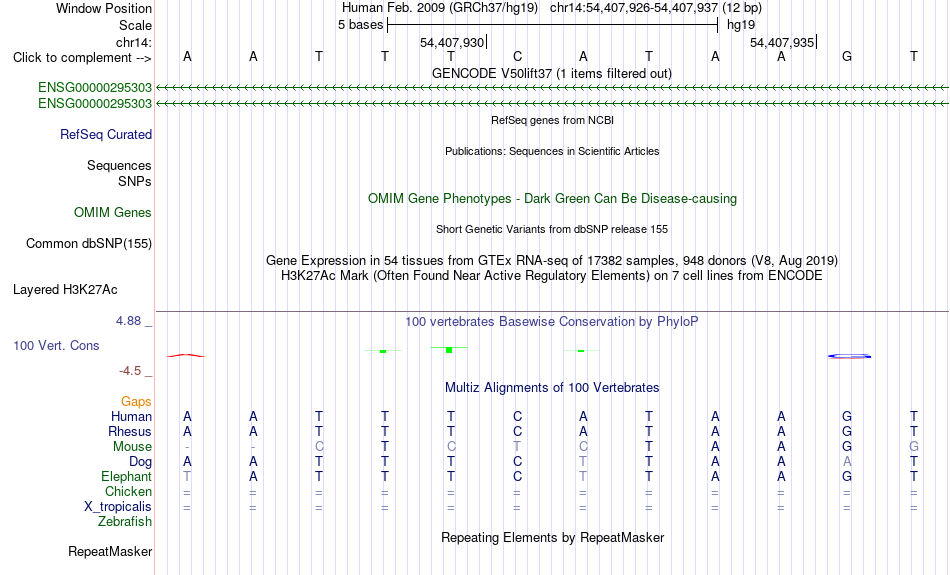The width and height of the screenshot is (950, 575).
Task: Click the 54,407,930 position marker
Action: (452, 42)
